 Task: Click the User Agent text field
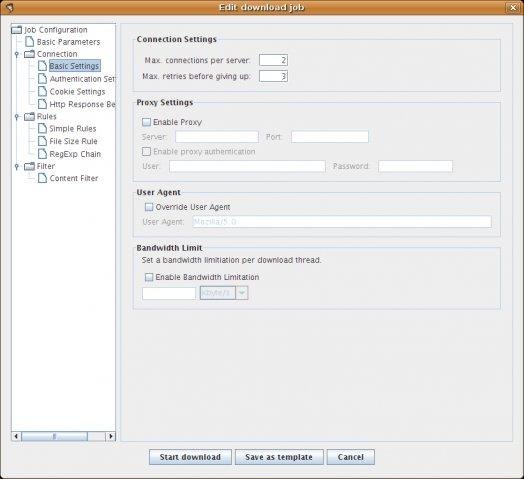342,222
